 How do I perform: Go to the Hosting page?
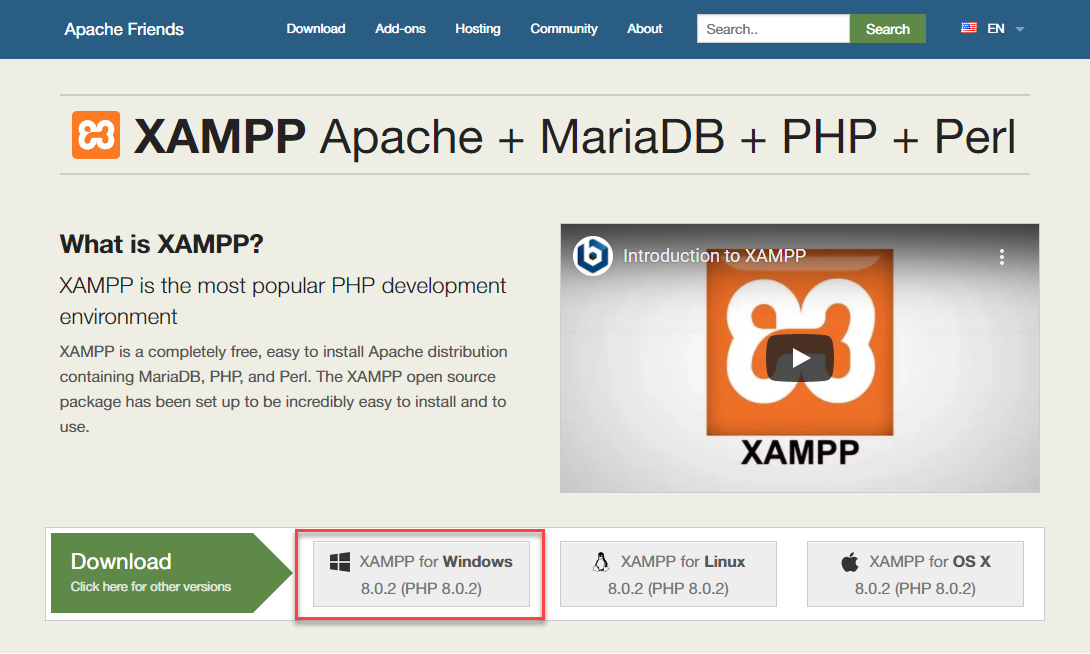[x=478, y=28]
